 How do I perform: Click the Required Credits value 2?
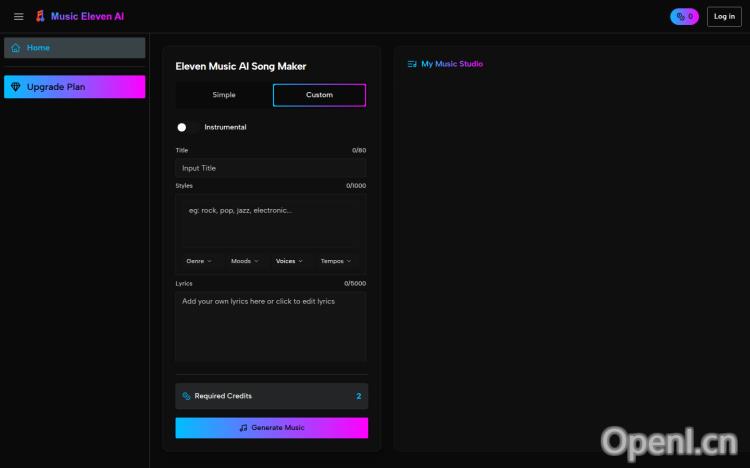click(x=359, y=396)
